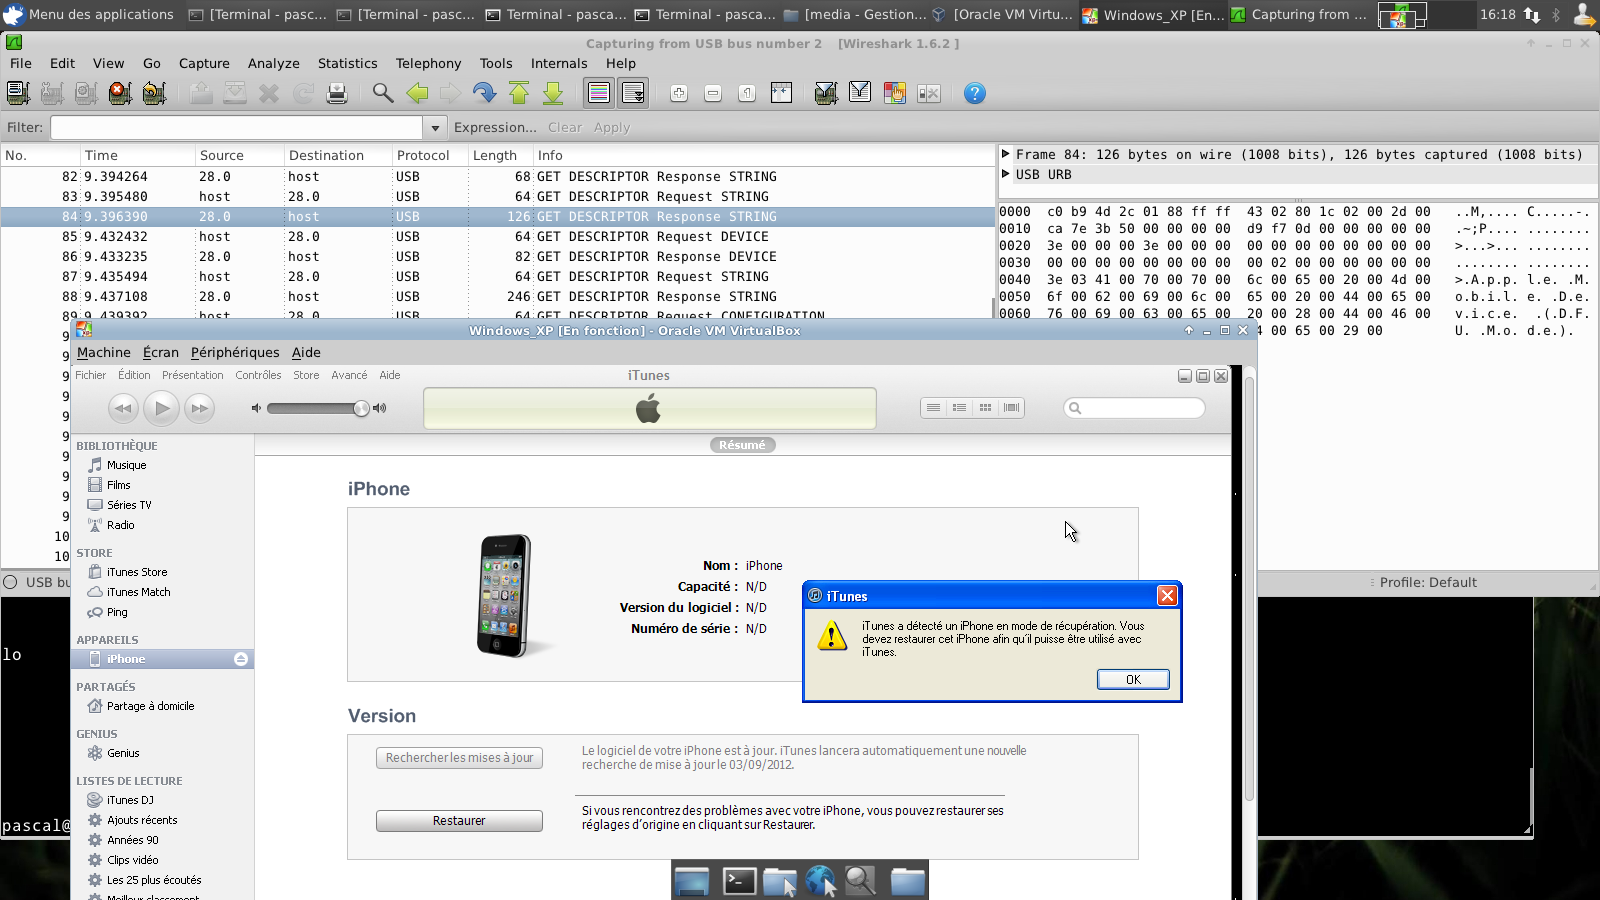Viewport: 1600px width, 900px height.
Task: Click the Restaurer button
Action: tap(459, 821)
